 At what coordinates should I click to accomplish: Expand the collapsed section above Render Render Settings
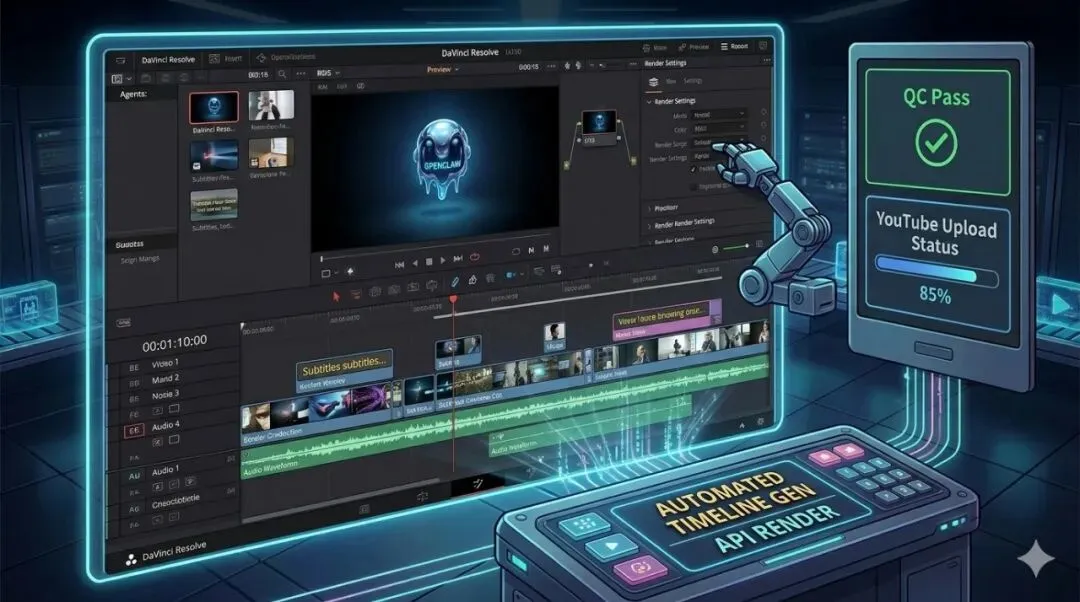click(662, 208)
